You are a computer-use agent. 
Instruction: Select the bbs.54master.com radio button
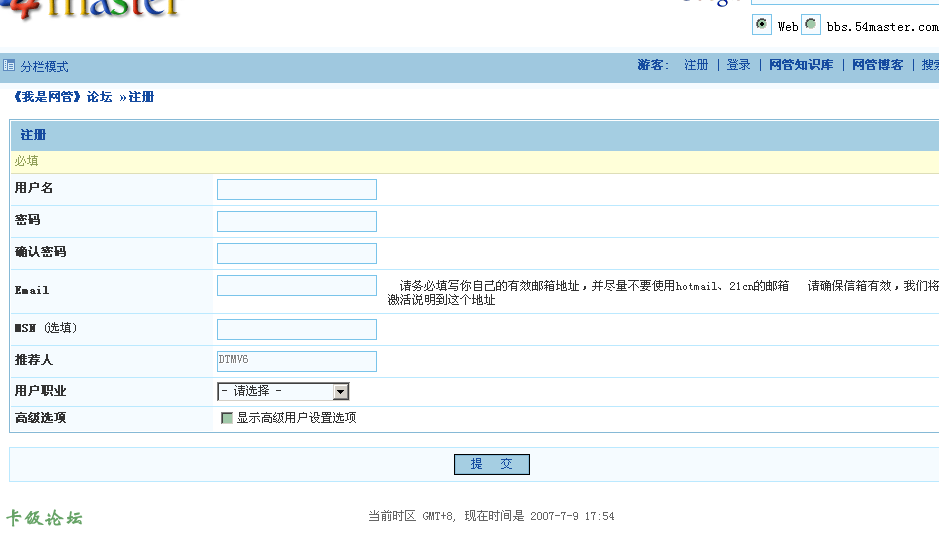pos(810,24)
